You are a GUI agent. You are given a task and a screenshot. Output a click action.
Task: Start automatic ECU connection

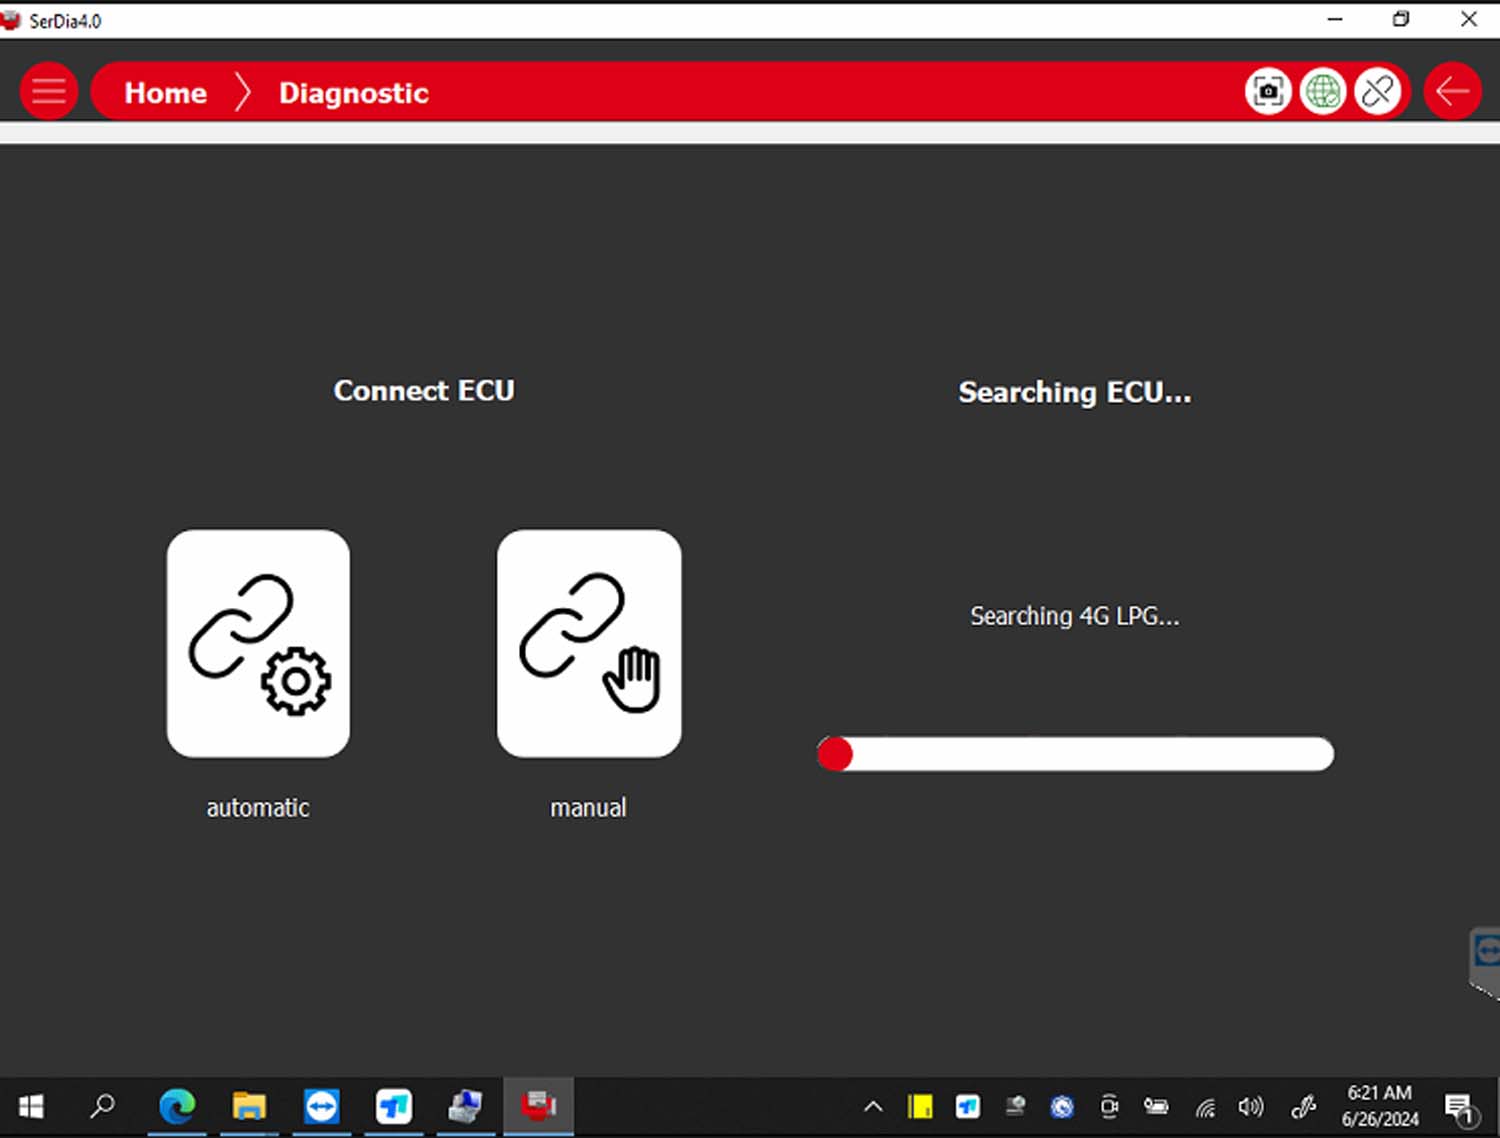pos(258,643)
